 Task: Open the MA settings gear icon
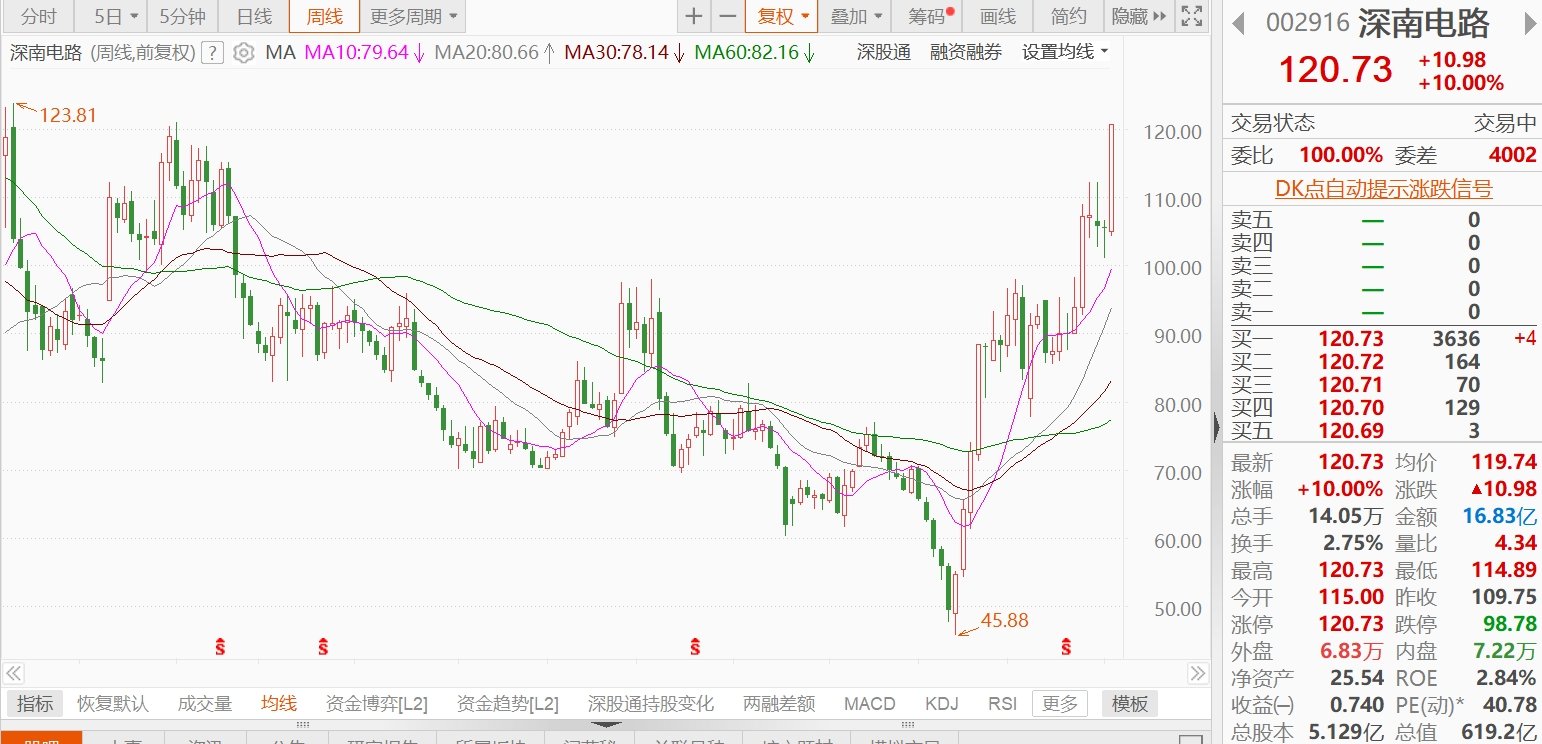pyautogui.click(x=243, y=53)
